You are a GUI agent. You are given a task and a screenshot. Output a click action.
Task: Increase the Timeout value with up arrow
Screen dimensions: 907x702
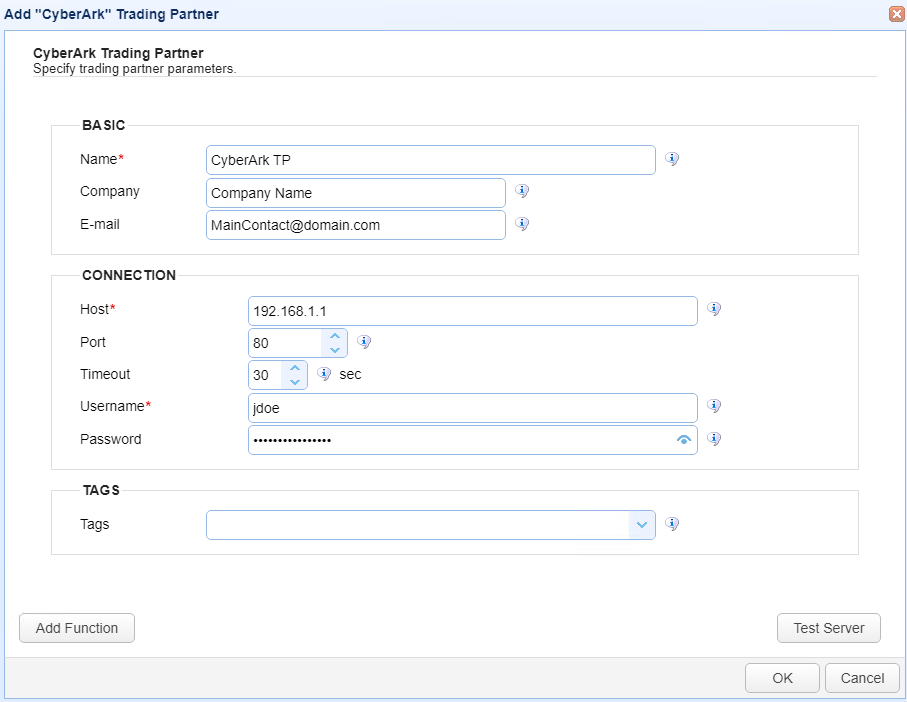(295, 368)
